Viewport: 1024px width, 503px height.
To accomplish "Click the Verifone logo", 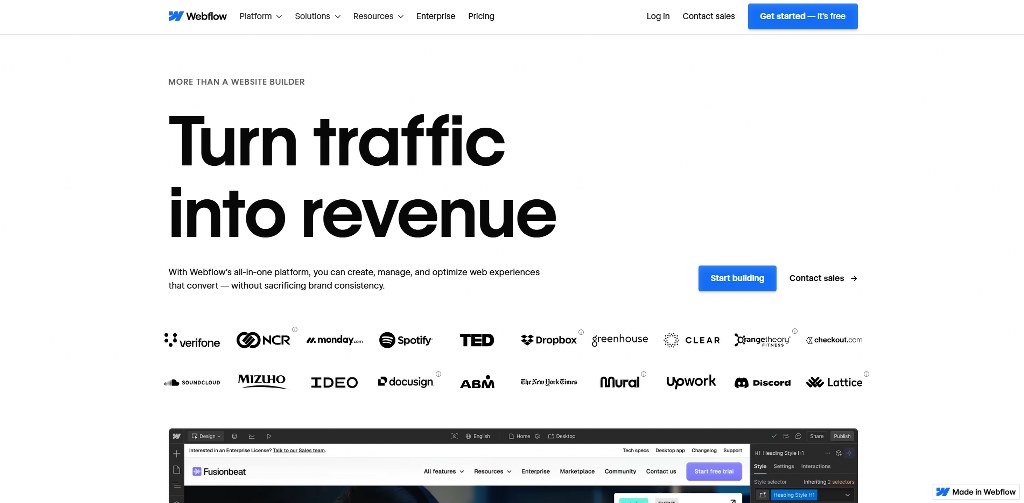I will click(192, 340).
